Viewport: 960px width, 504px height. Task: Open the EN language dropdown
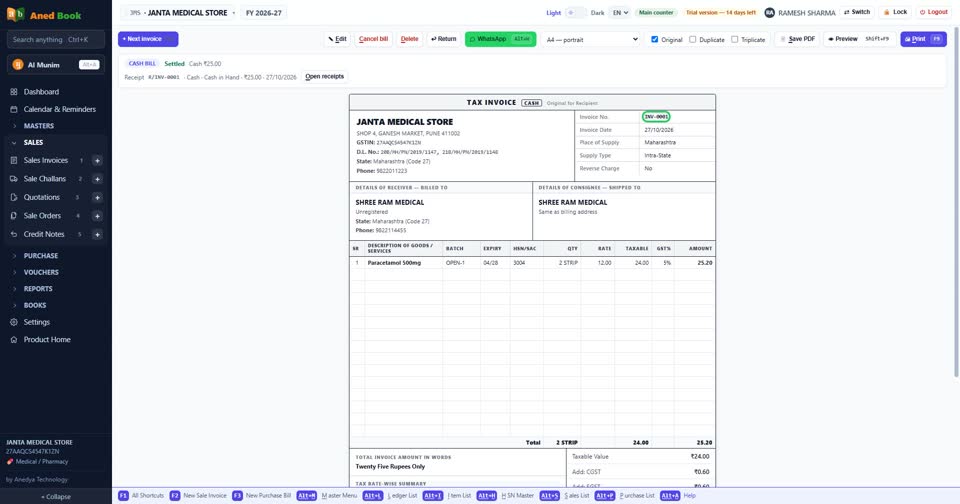[x=620, y=13]
